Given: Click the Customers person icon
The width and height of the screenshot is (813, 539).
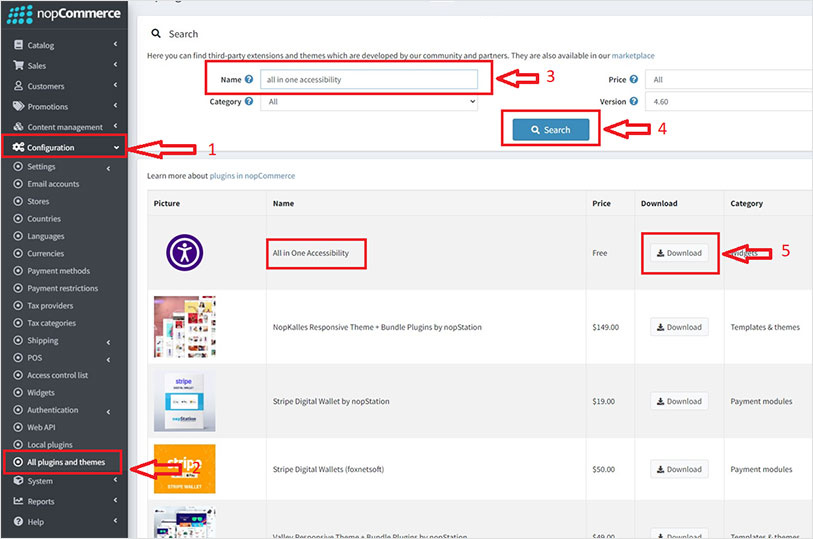Looking at the screenshot, I should coord(19,86).
